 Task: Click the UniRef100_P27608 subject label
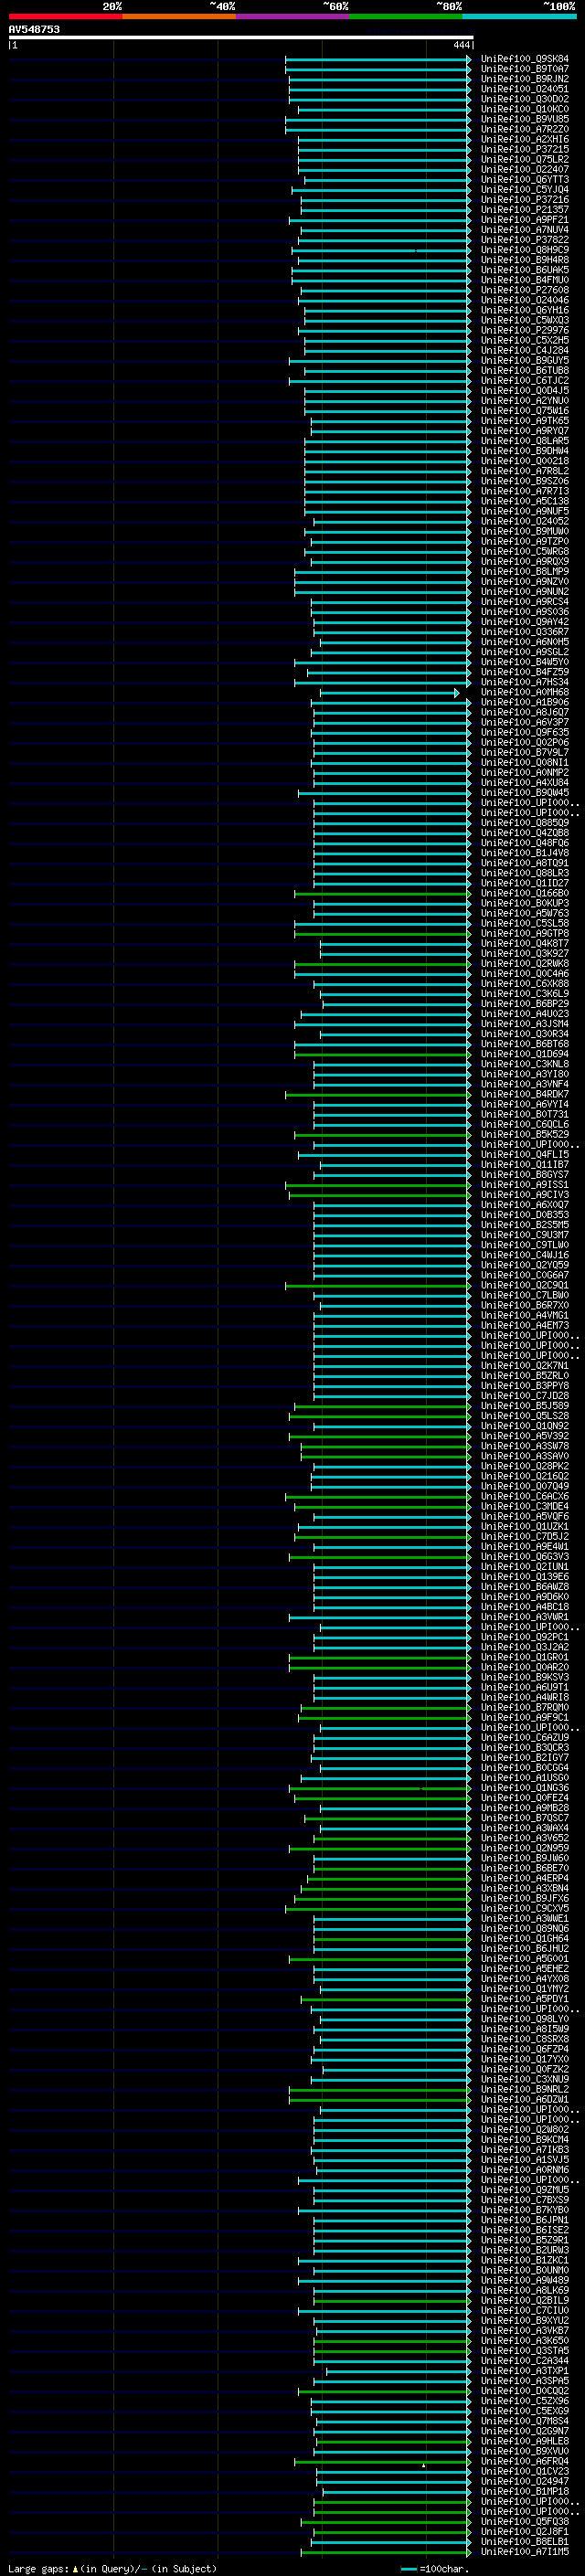coord(524,290)
